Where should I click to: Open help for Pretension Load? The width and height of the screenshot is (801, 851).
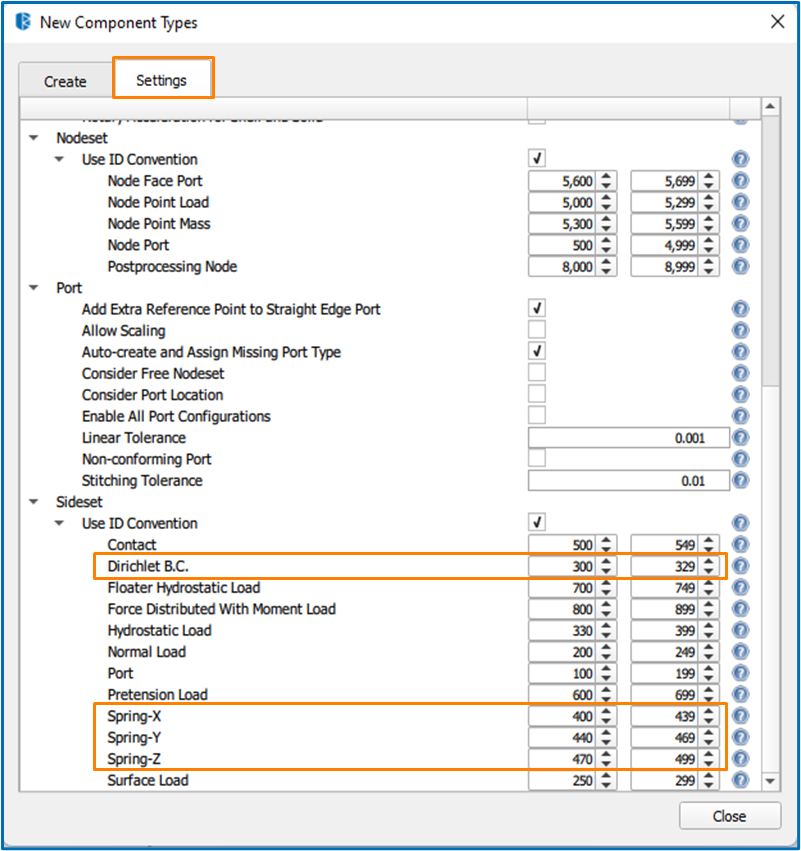[x=740, y=695]
